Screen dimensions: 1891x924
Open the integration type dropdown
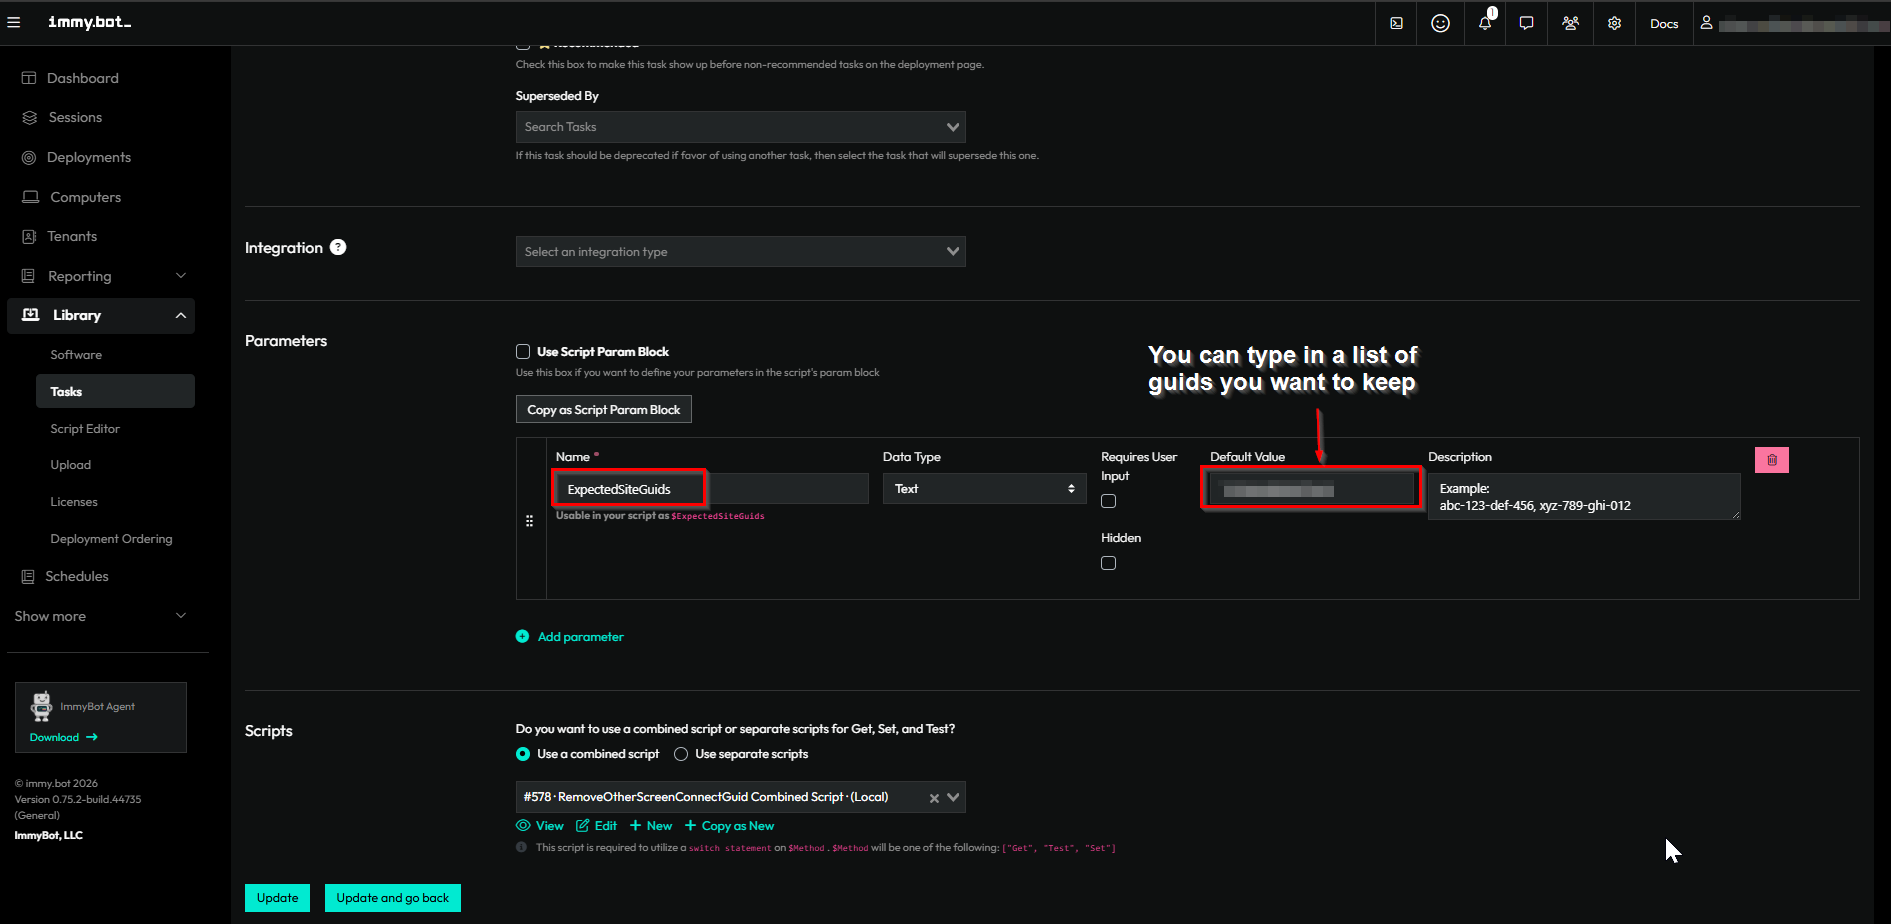tap(740, 252)
